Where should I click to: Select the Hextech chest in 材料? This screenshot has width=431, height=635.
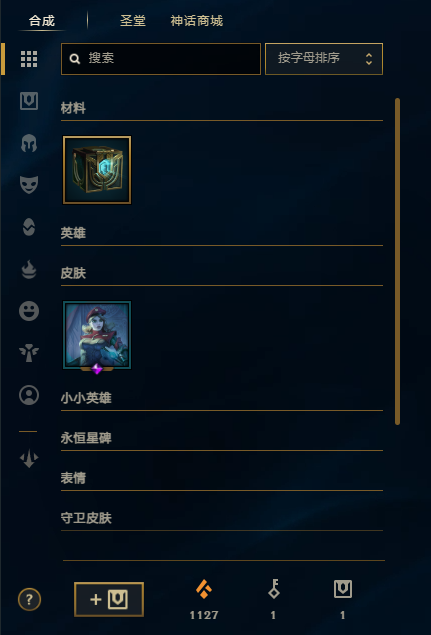(97, 170)
